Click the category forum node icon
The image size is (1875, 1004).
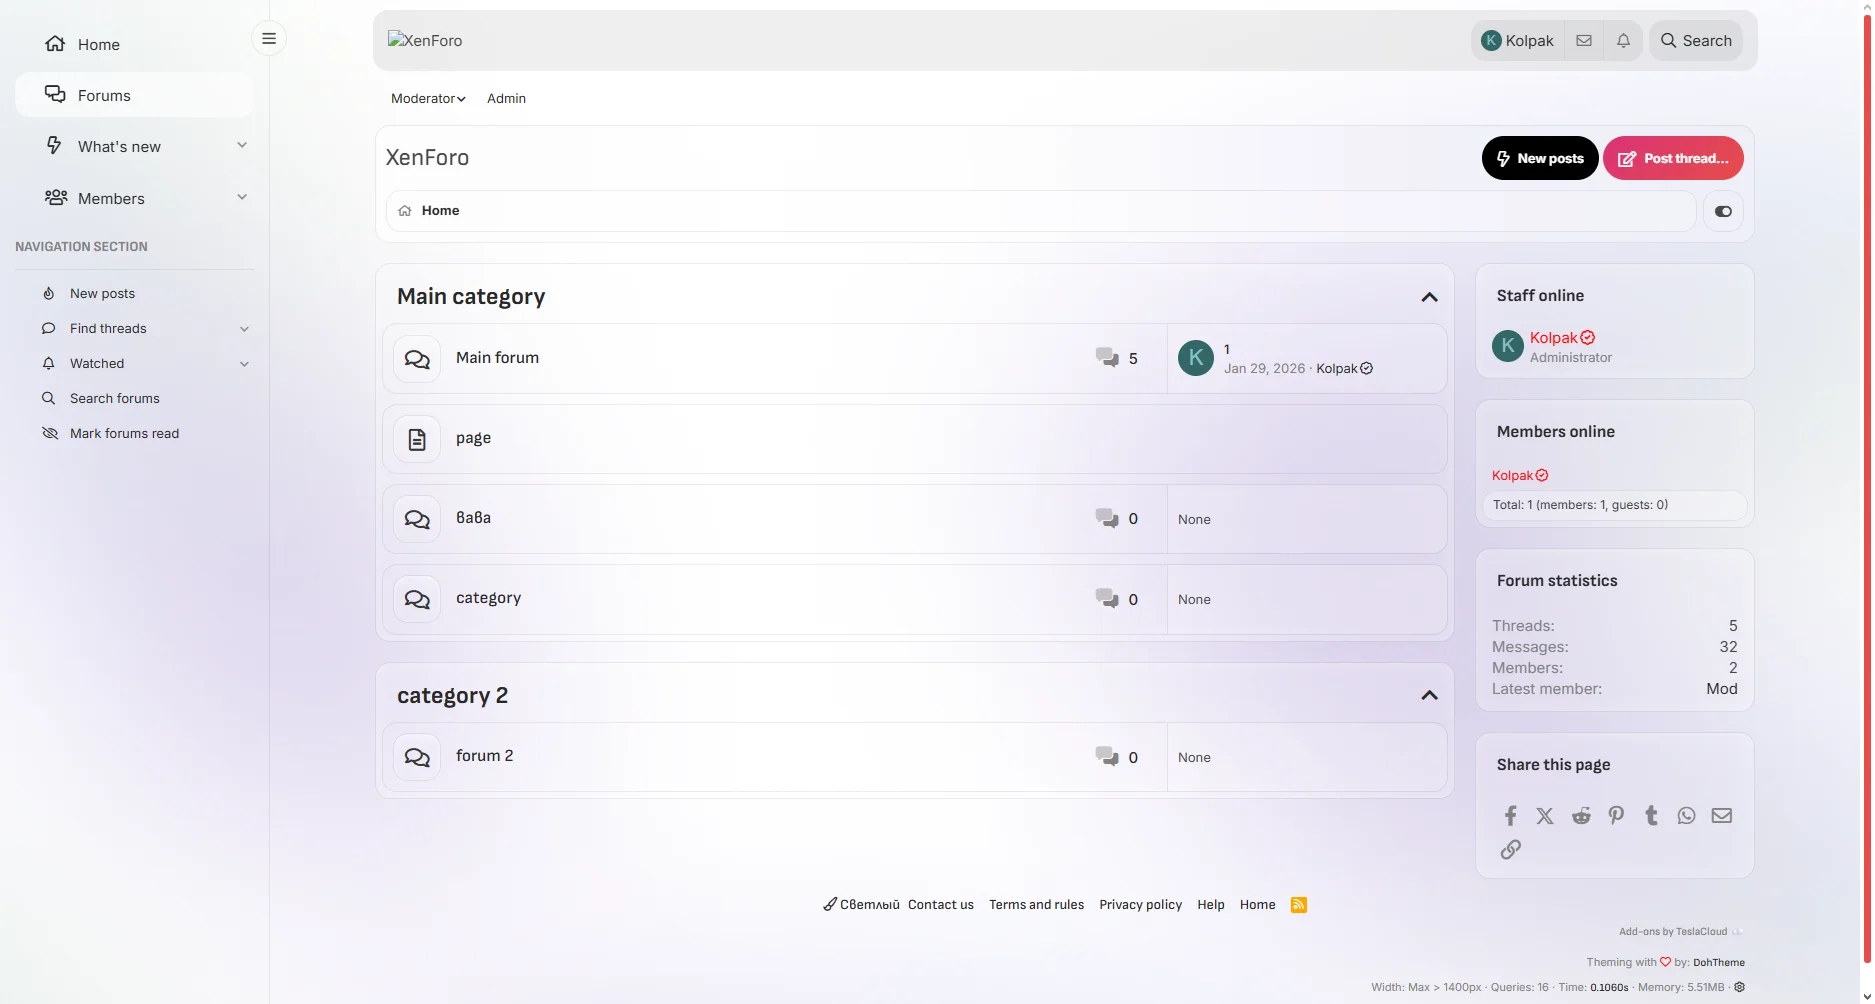(417, 599)
